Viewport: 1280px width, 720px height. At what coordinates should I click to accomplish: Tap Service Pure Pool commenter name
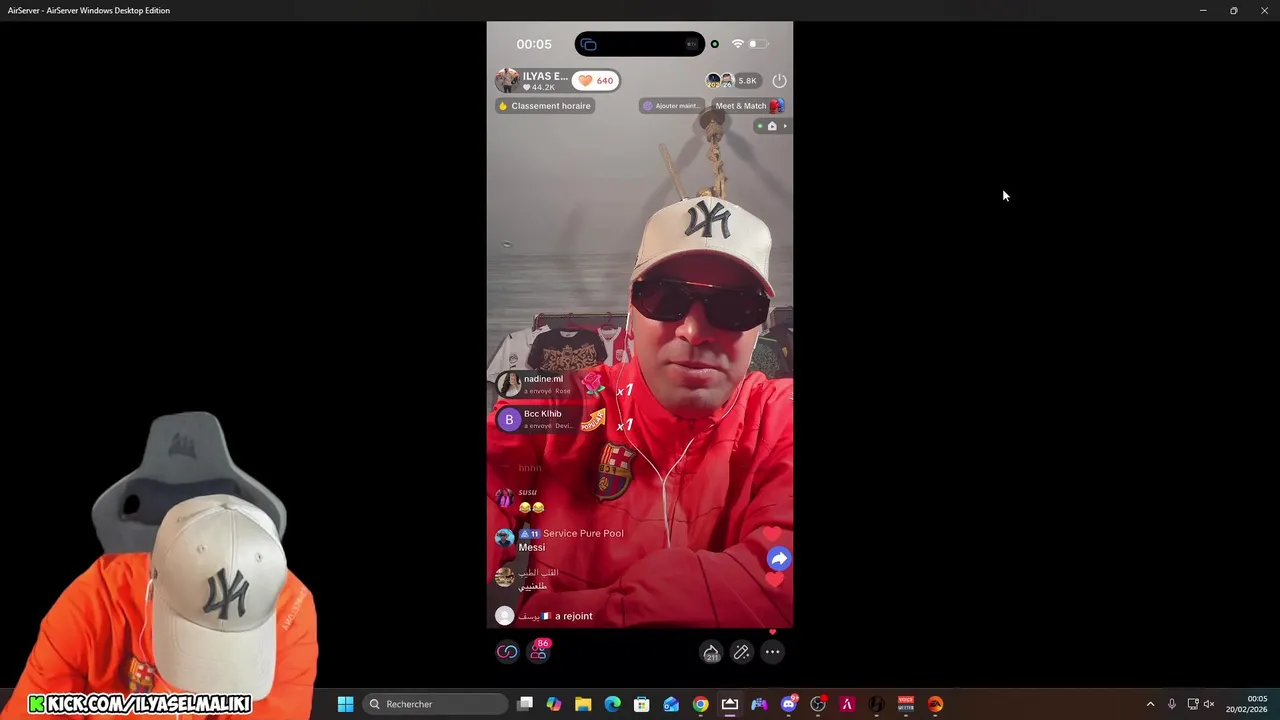pyautogui.click(x=583, y=533)
